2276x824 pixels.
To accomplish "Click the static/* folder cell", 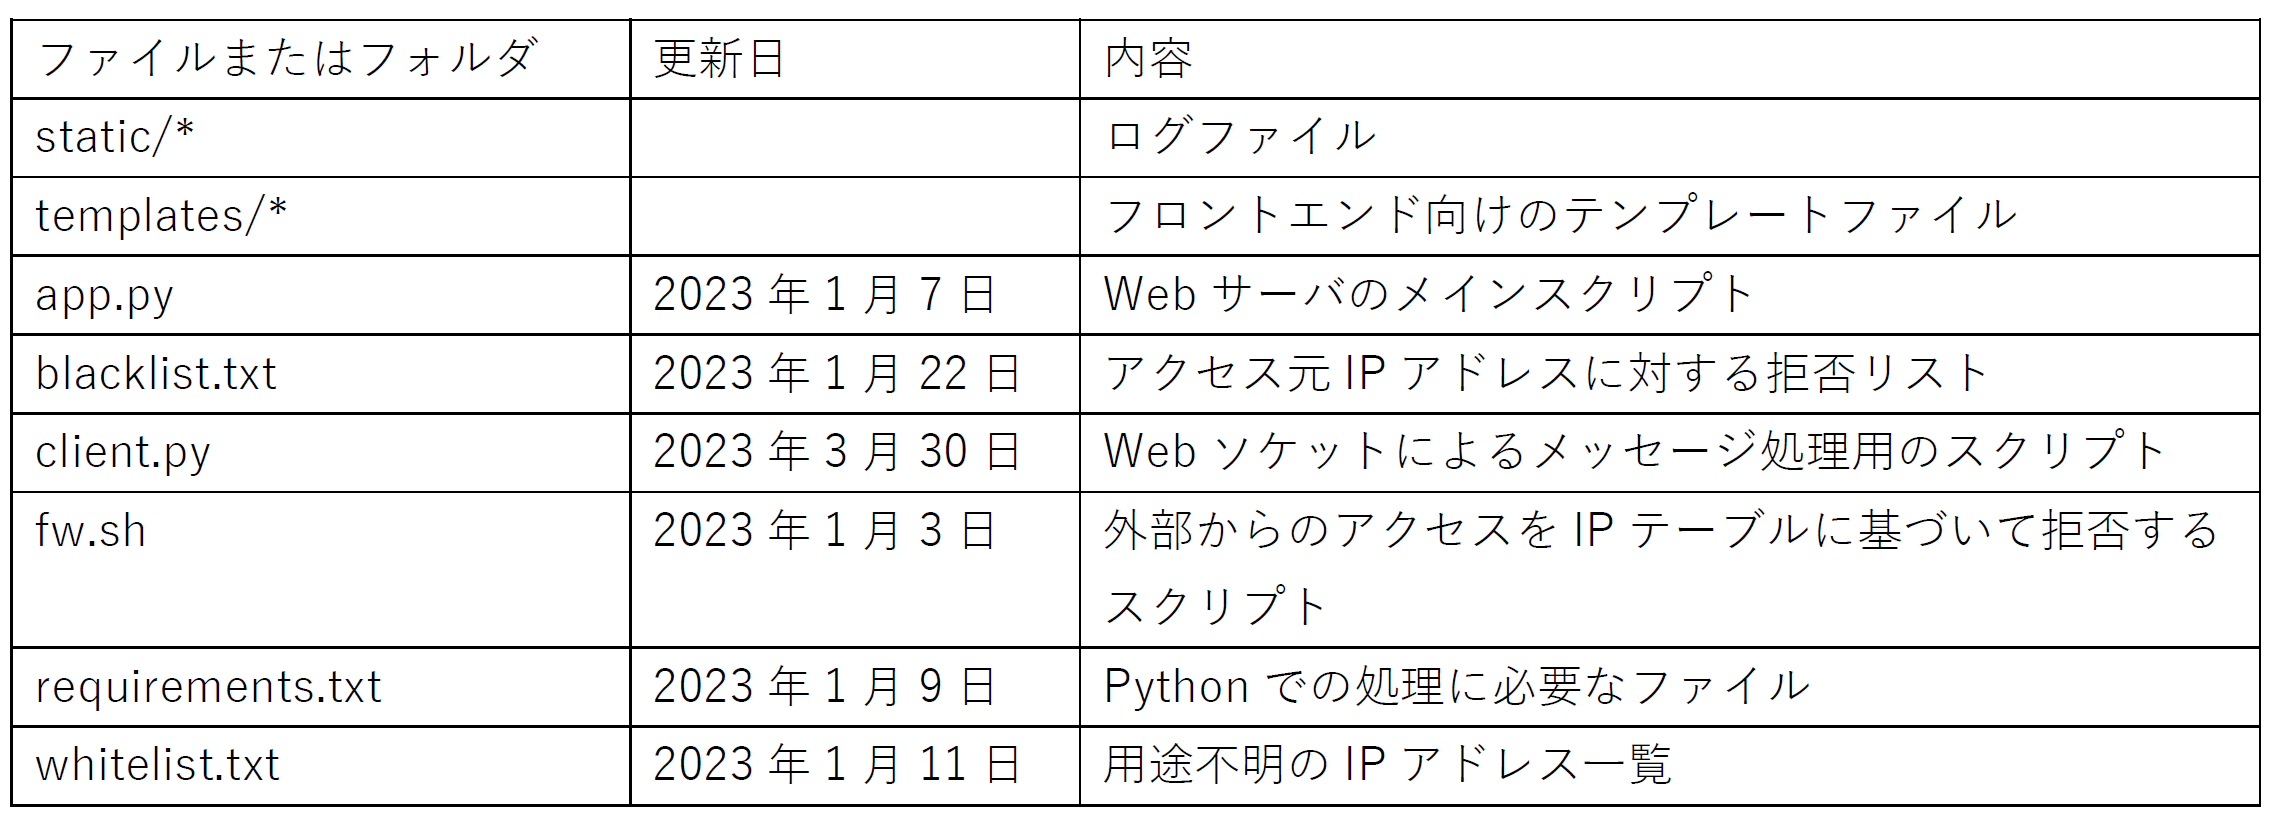I will [115, 137].
